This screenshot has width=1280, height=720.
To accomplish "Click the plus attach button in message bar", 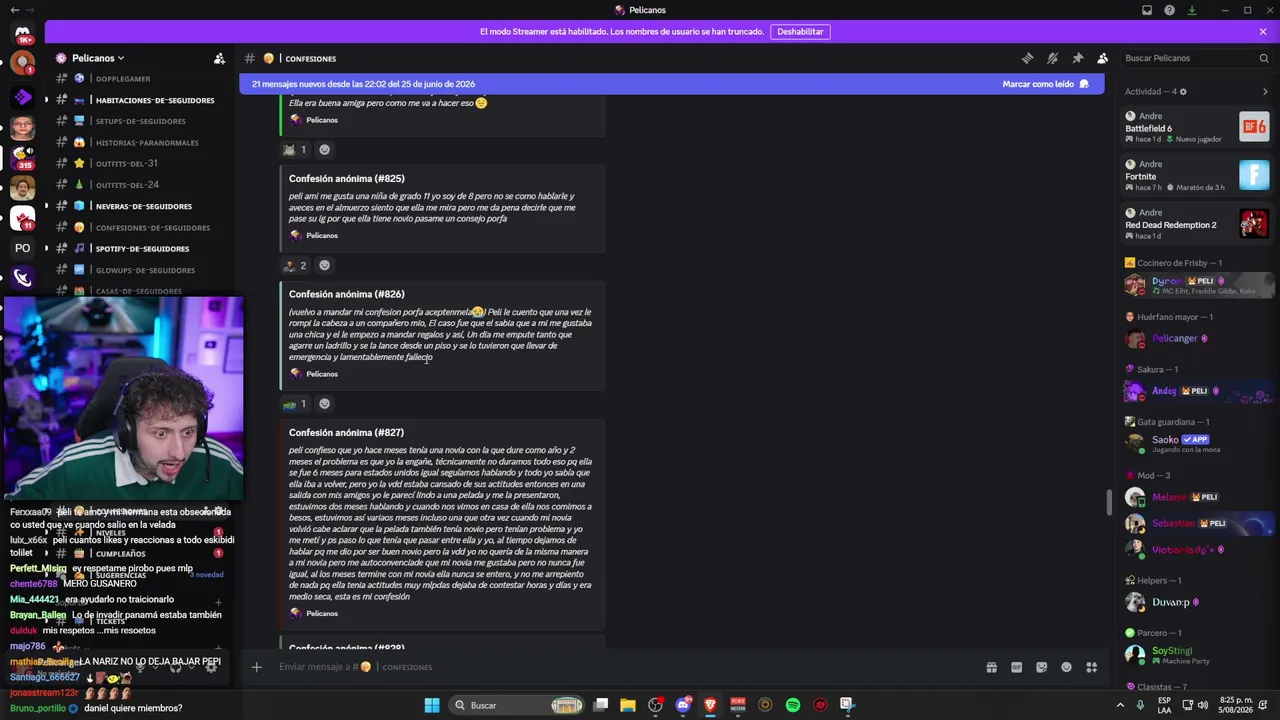I will point(256,667).
